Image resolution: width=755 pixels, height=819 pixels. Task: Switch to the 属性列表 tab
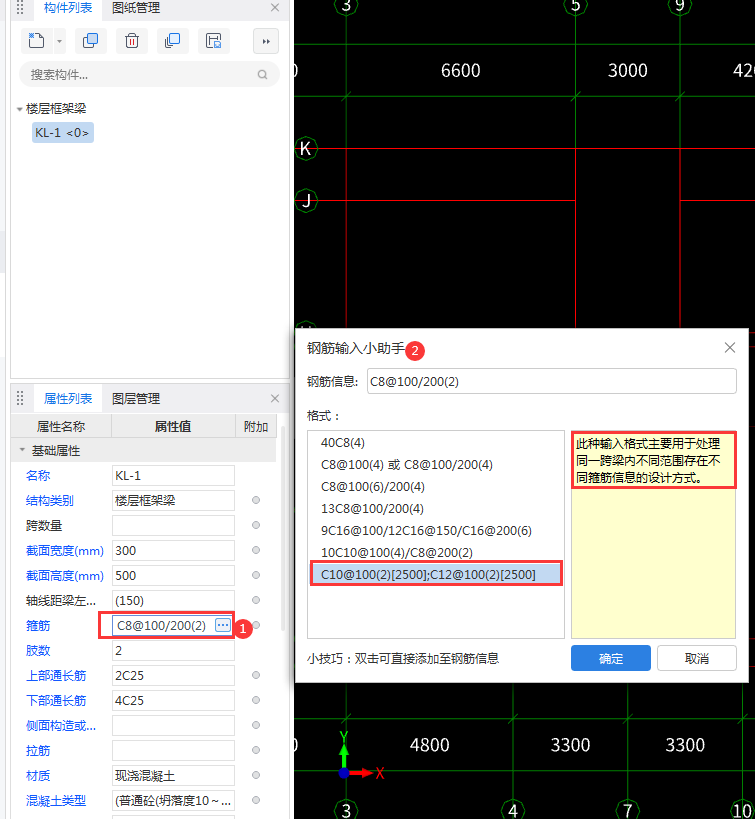(68, 399)
